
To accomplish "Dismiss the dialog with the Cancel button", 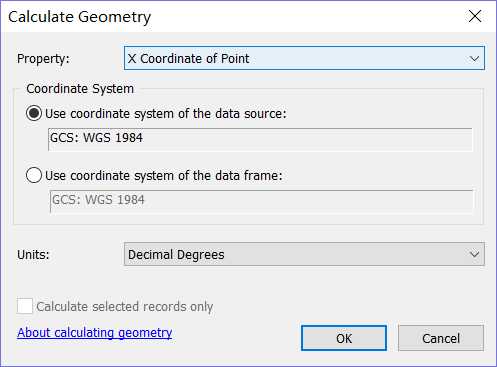I will [x=441, y=338].
